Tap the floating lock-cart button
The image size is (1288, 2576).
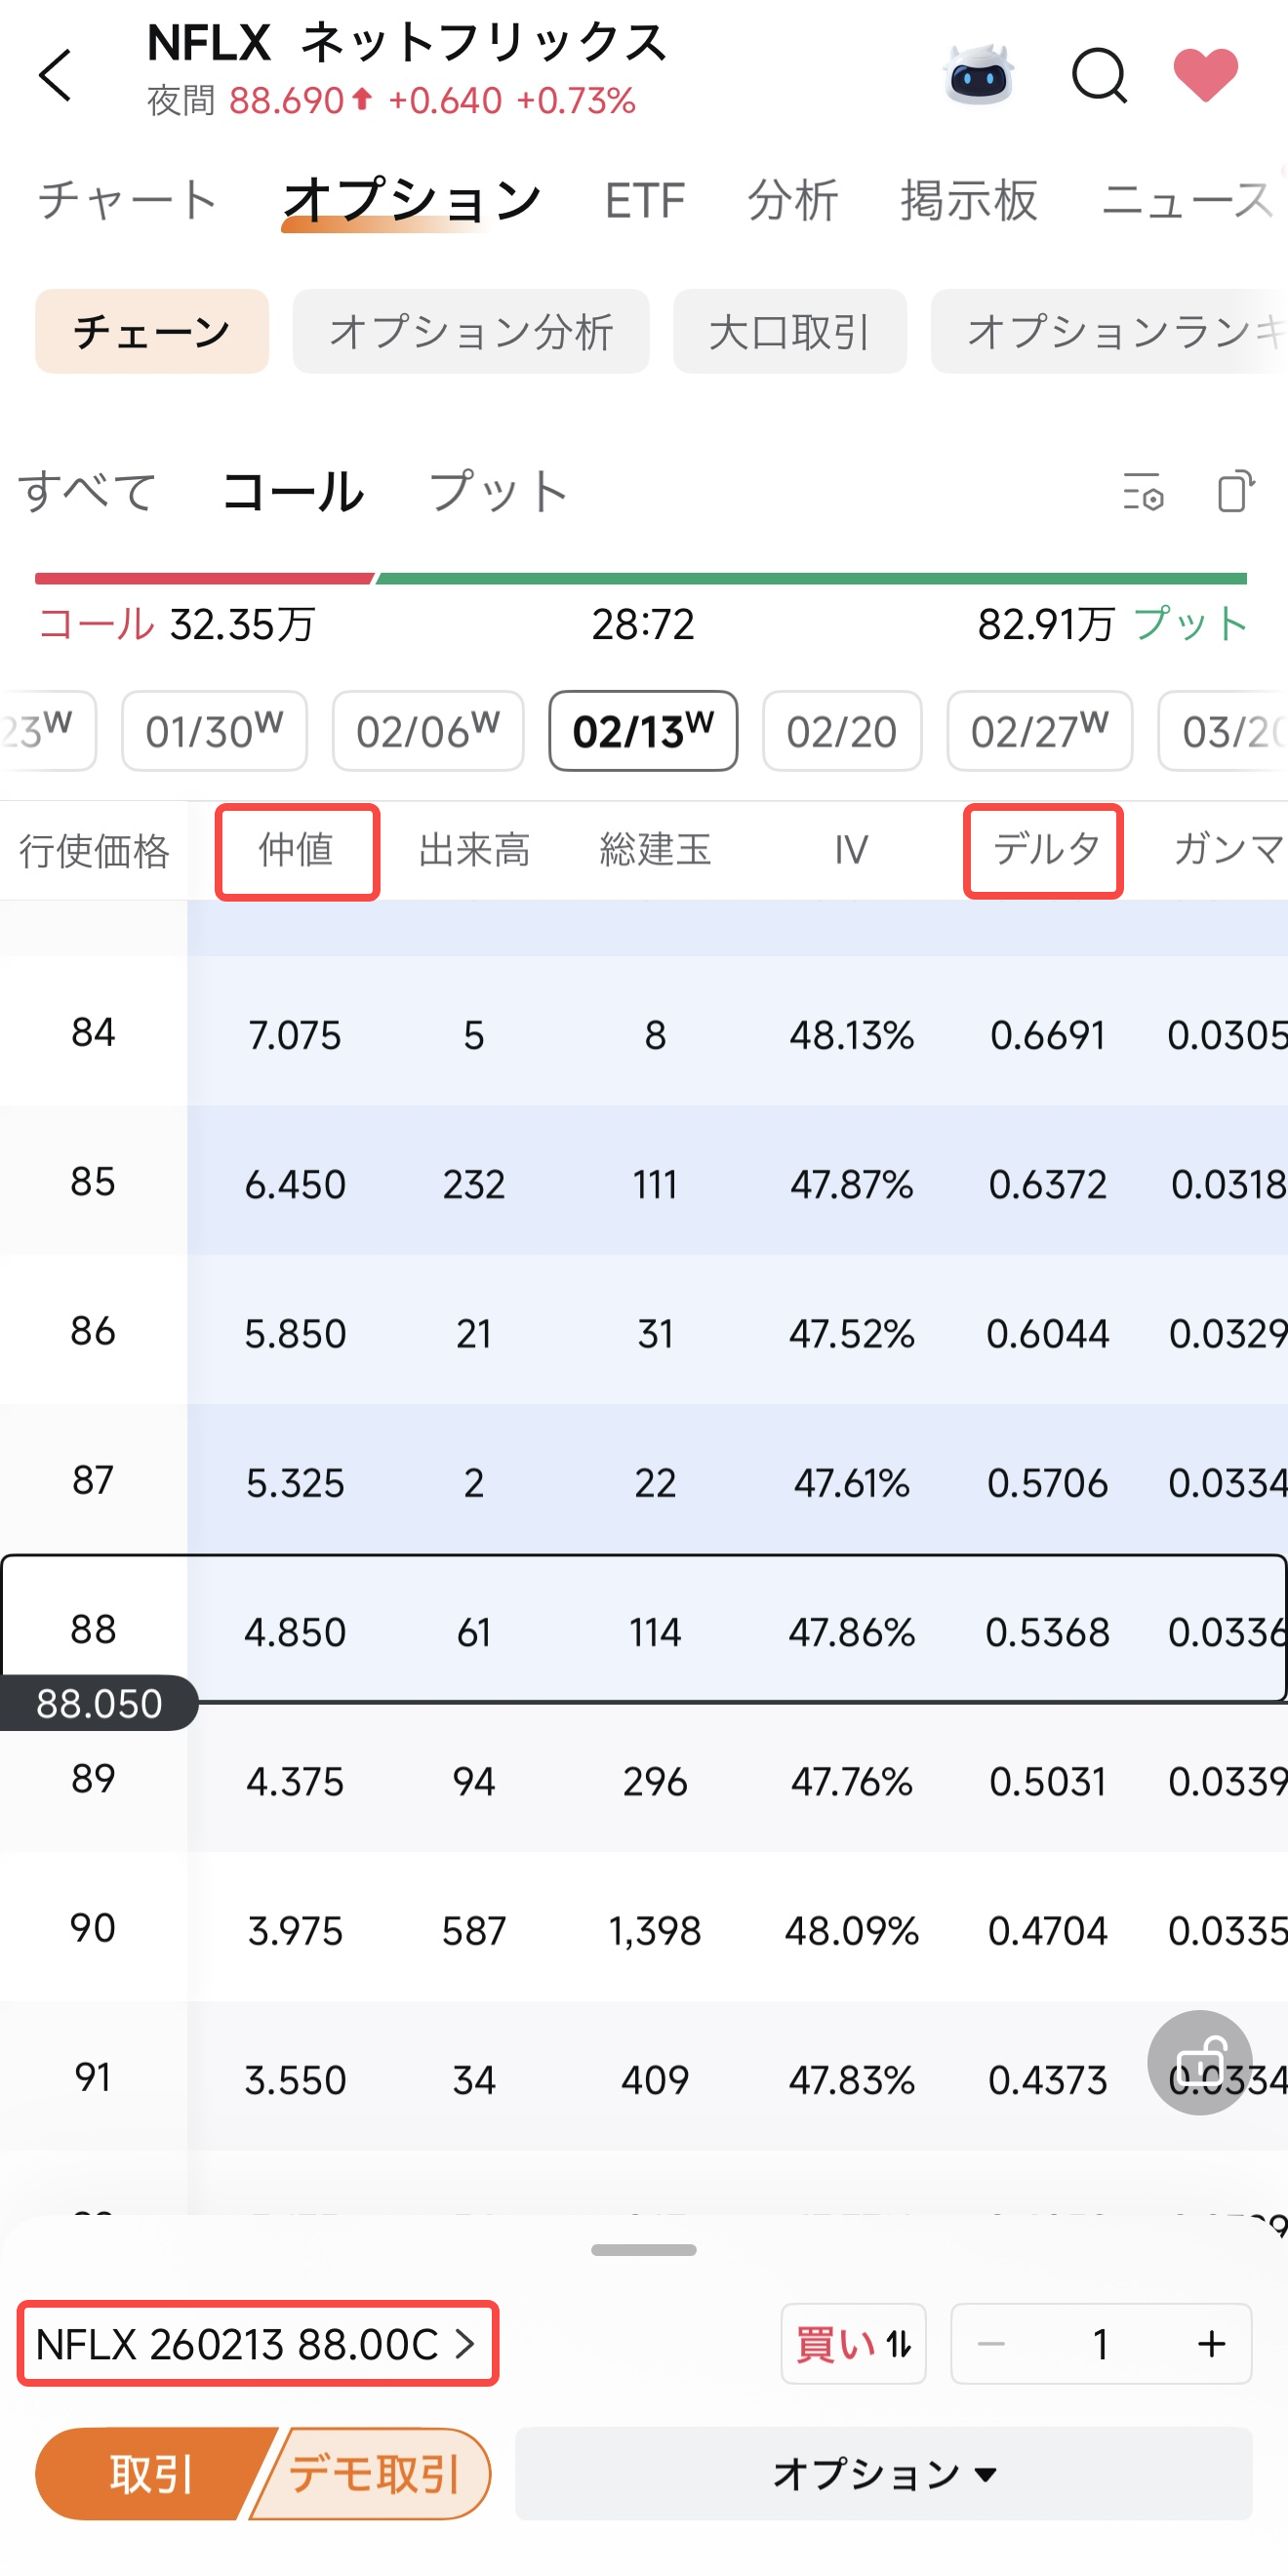(1200, 2062)
